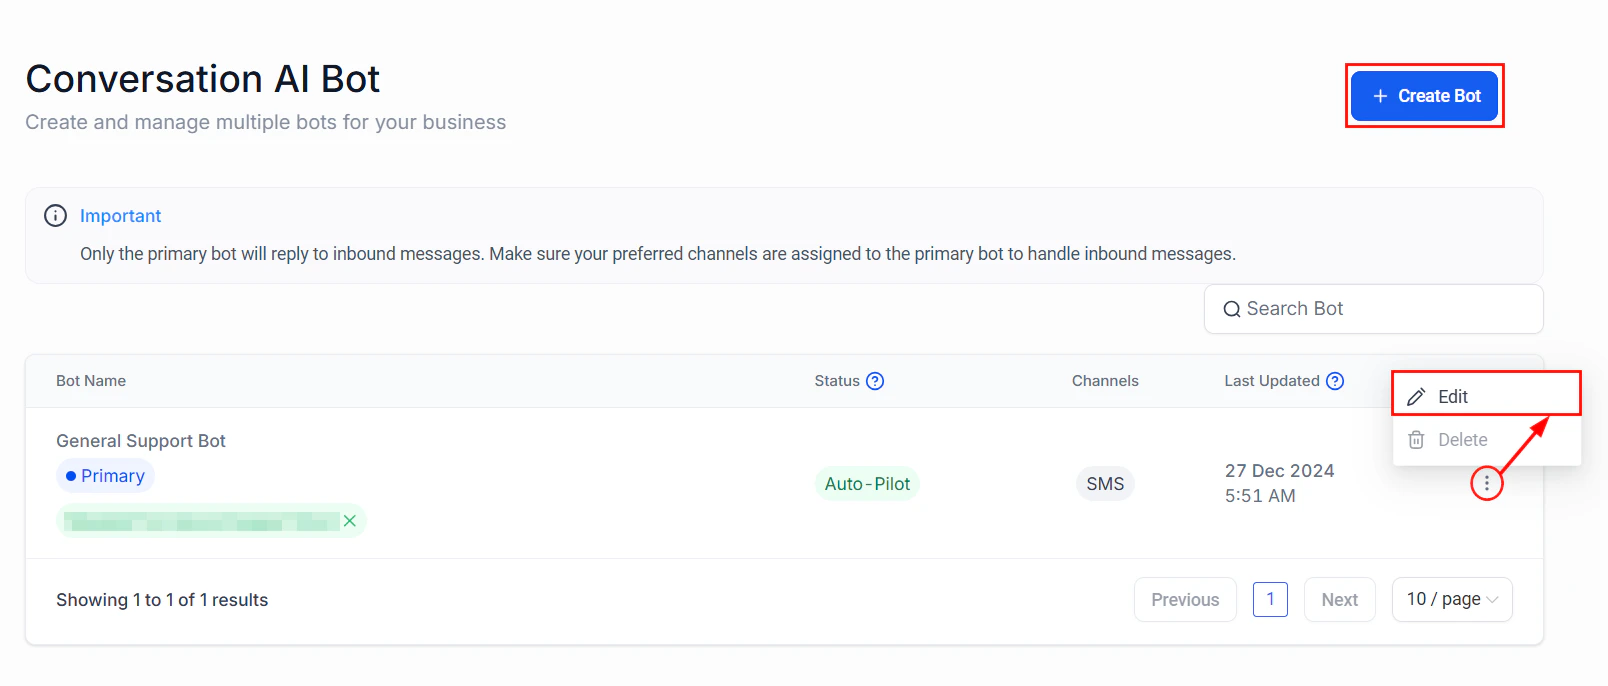The image size is (1608, 686).
Task: Click the Create Bot button
Action: coord(1424,95)
